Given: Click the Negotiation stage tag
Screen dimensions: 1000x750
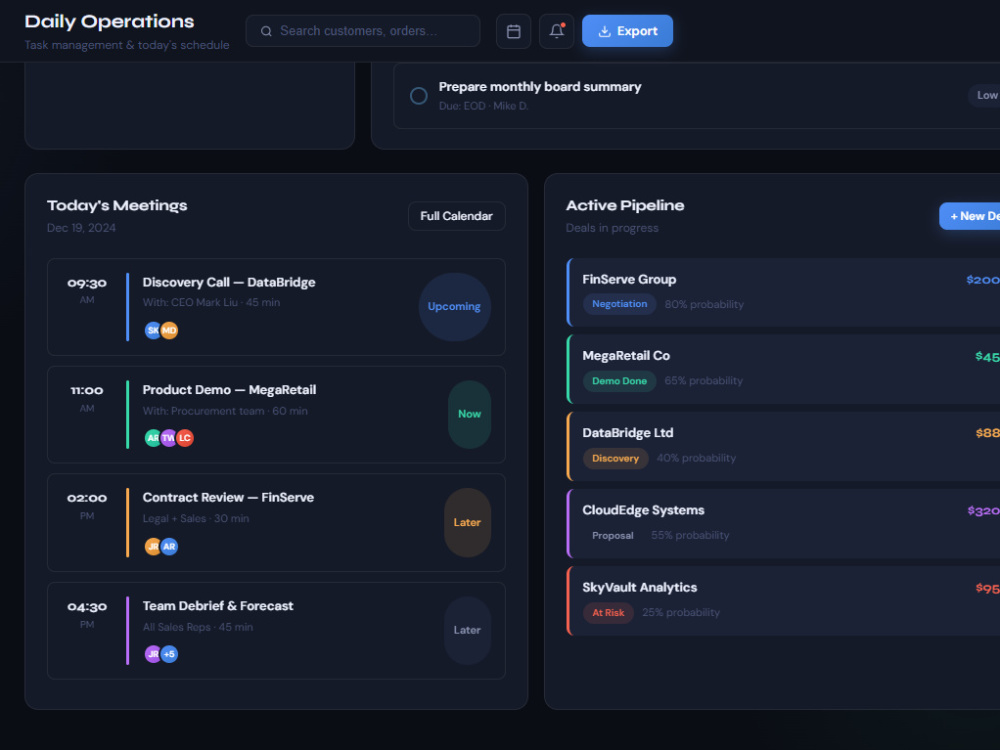Looking at the screenshot, I should click(619, 304).
